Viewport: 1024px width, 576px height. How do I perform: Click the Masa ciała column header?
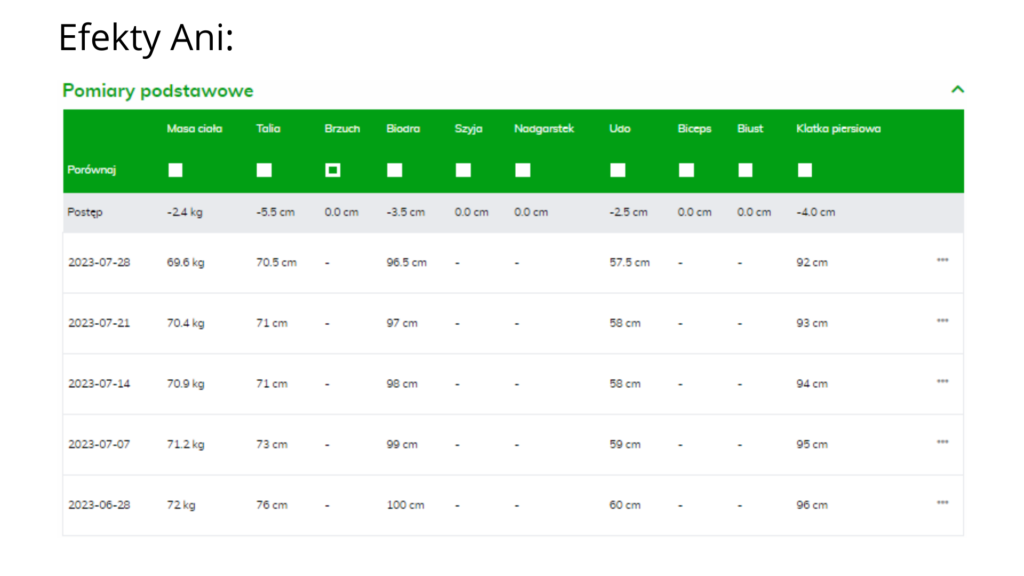pyautogui.click(x=194, y=129)
